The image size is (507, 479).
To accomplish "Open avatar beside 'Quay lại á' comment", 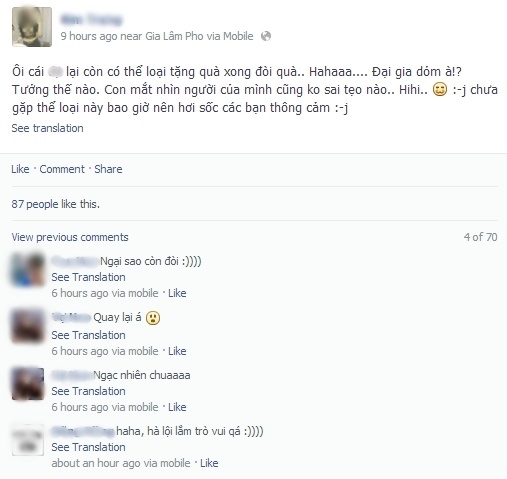I will (x=28, y=326).
